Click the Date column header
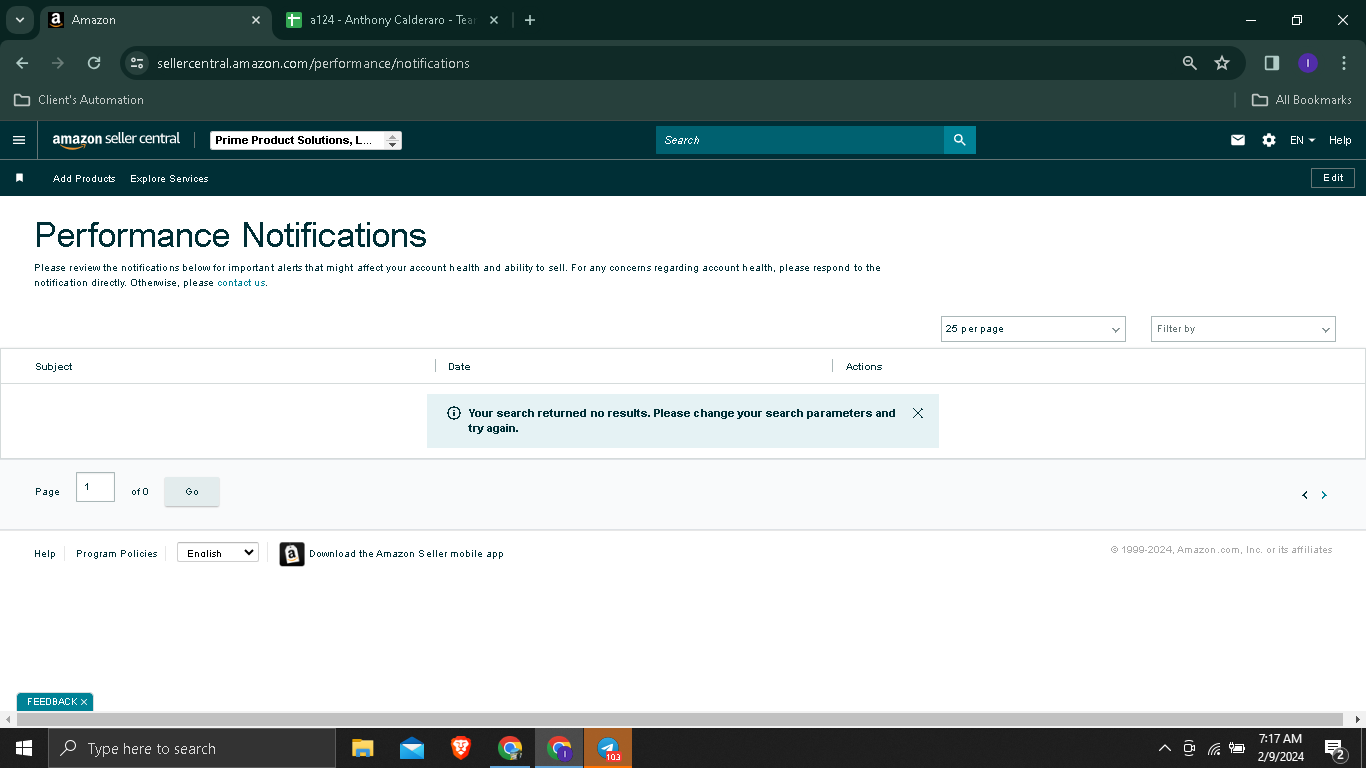Viewport: 1366px width, 768px height. click(x=459, y=367)
